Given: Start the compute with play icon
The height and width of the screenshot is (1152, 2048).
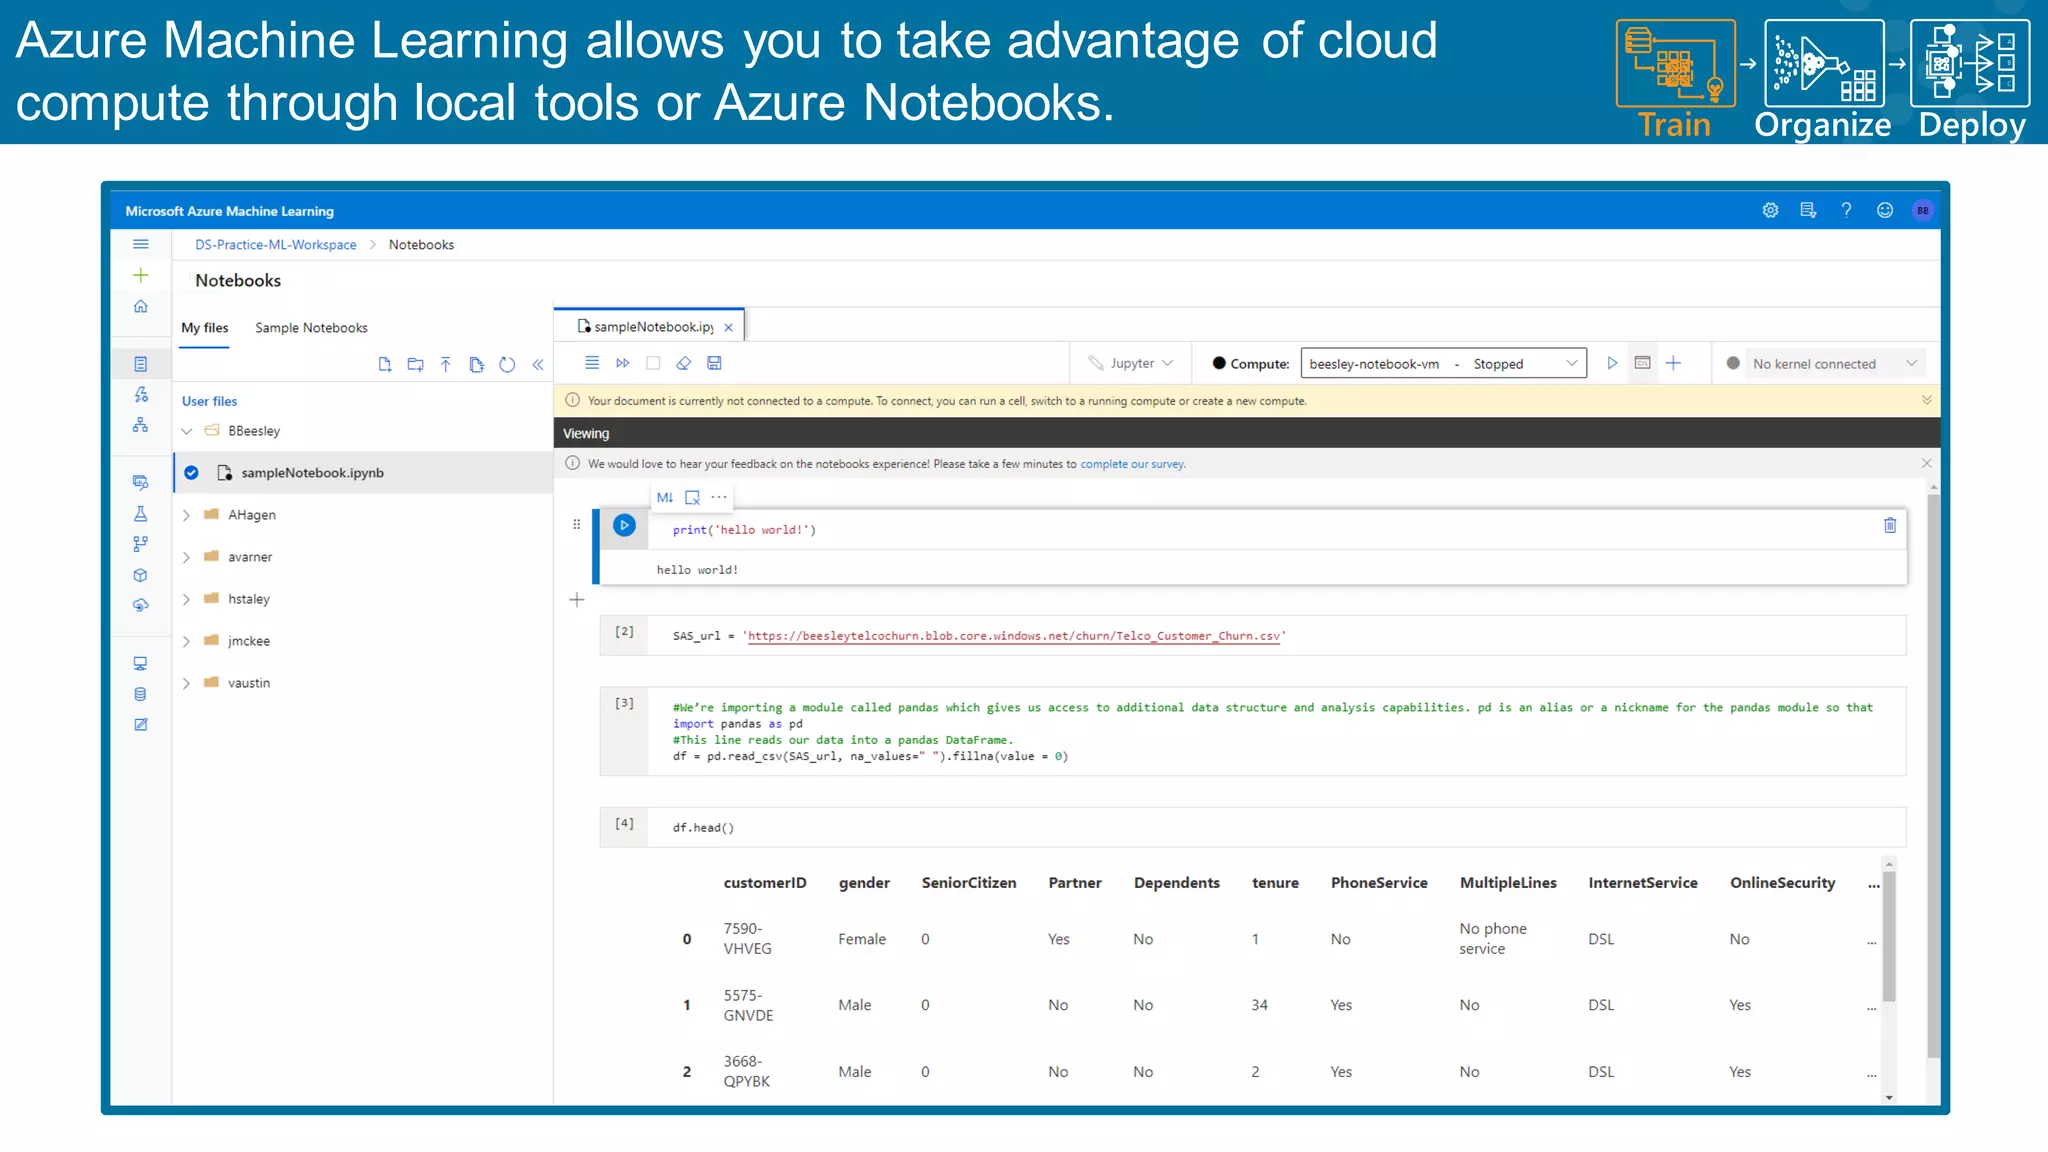Looking at the screenshot, I should pos(1612,363).
